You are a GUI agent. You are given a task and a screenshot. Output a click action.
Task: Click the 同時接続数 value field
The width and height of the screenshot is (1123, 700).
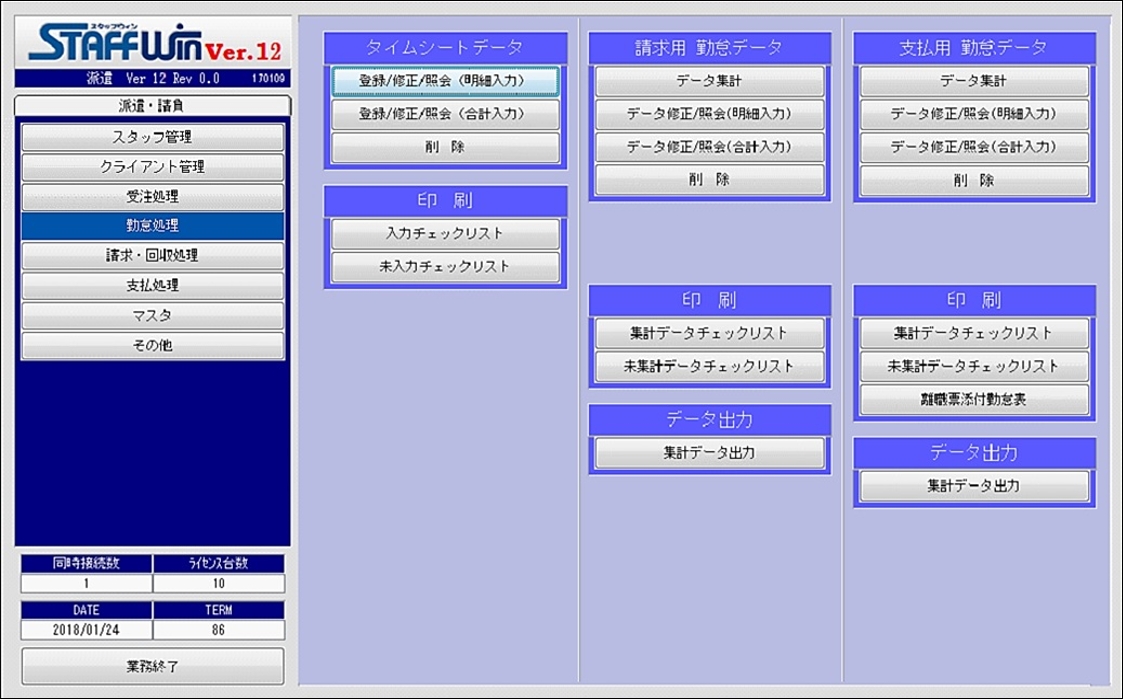coord(87,583)
